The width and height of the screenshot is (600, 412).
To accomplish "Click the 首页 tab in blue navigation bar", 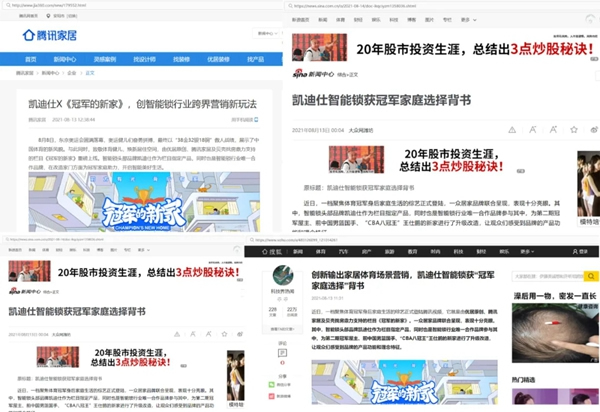I will [30, 59].
